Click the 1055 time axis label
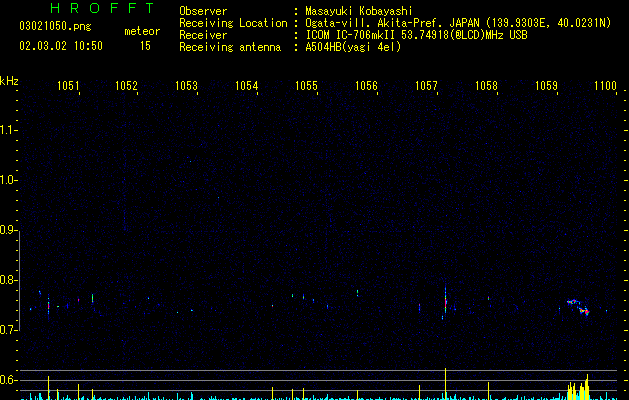 pos(306,86)
